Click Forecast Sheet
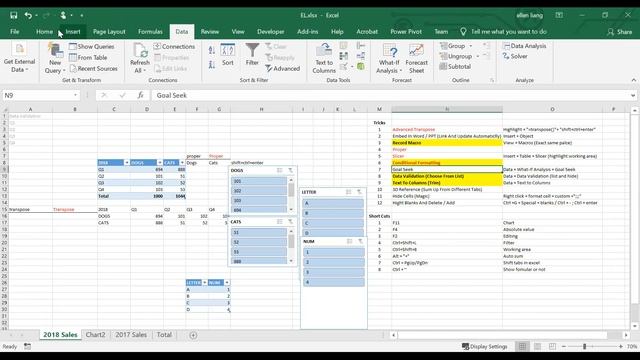The image size is (640, 360). 416,58
